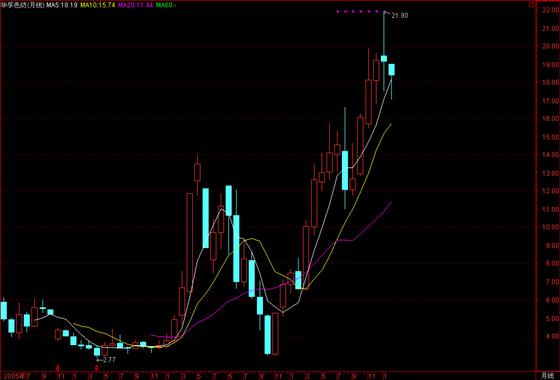Click the yellow MA10 indicator label

pos(98,5)
